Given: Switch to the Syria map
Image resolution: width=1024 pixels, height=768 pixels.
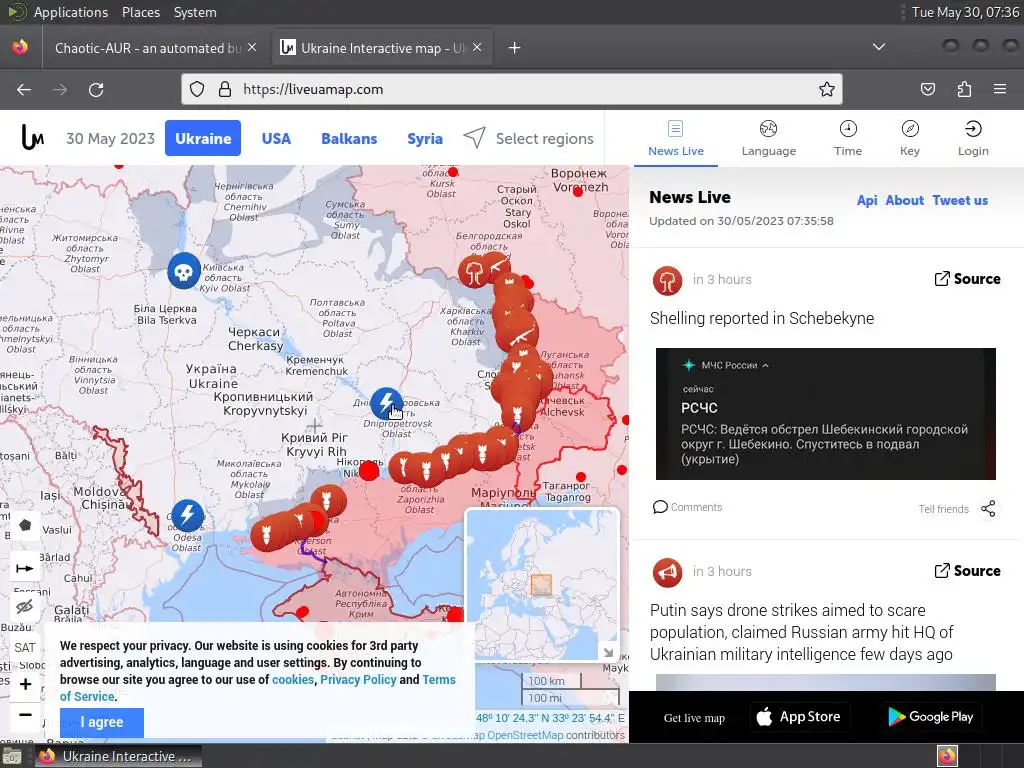Looking at the screenshot, I should [424, 138].
